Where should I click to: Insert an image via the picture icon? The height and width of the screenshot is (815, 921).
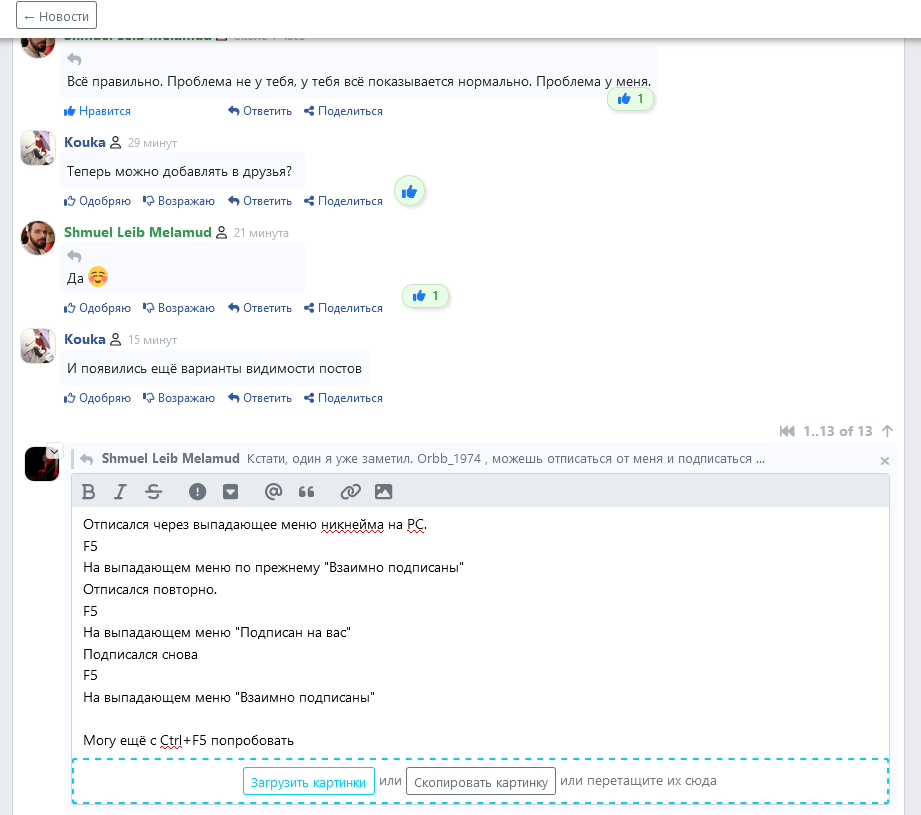click(x=383, y=491)
